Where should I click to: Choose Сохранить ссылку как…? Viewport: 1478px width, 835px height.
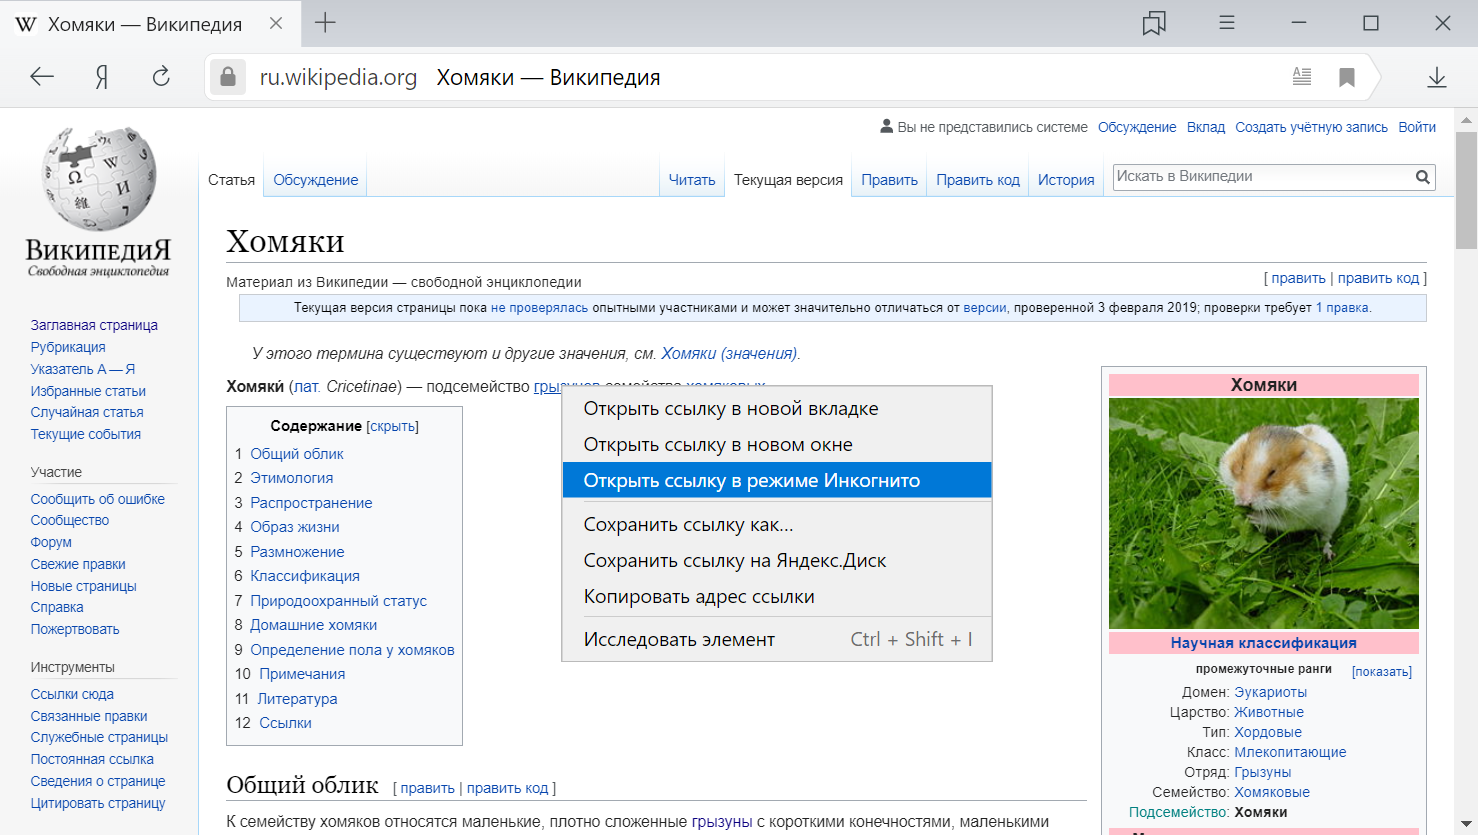tap(777, 525)
